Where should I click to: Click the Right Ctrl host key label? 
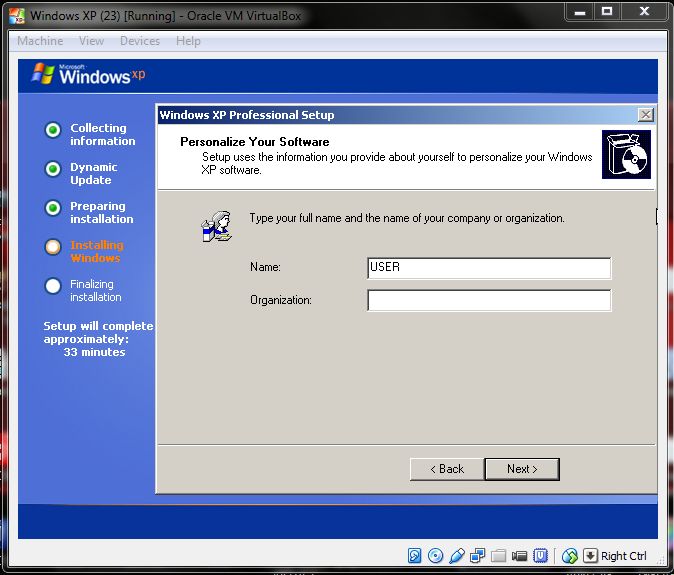coord(624,556)
